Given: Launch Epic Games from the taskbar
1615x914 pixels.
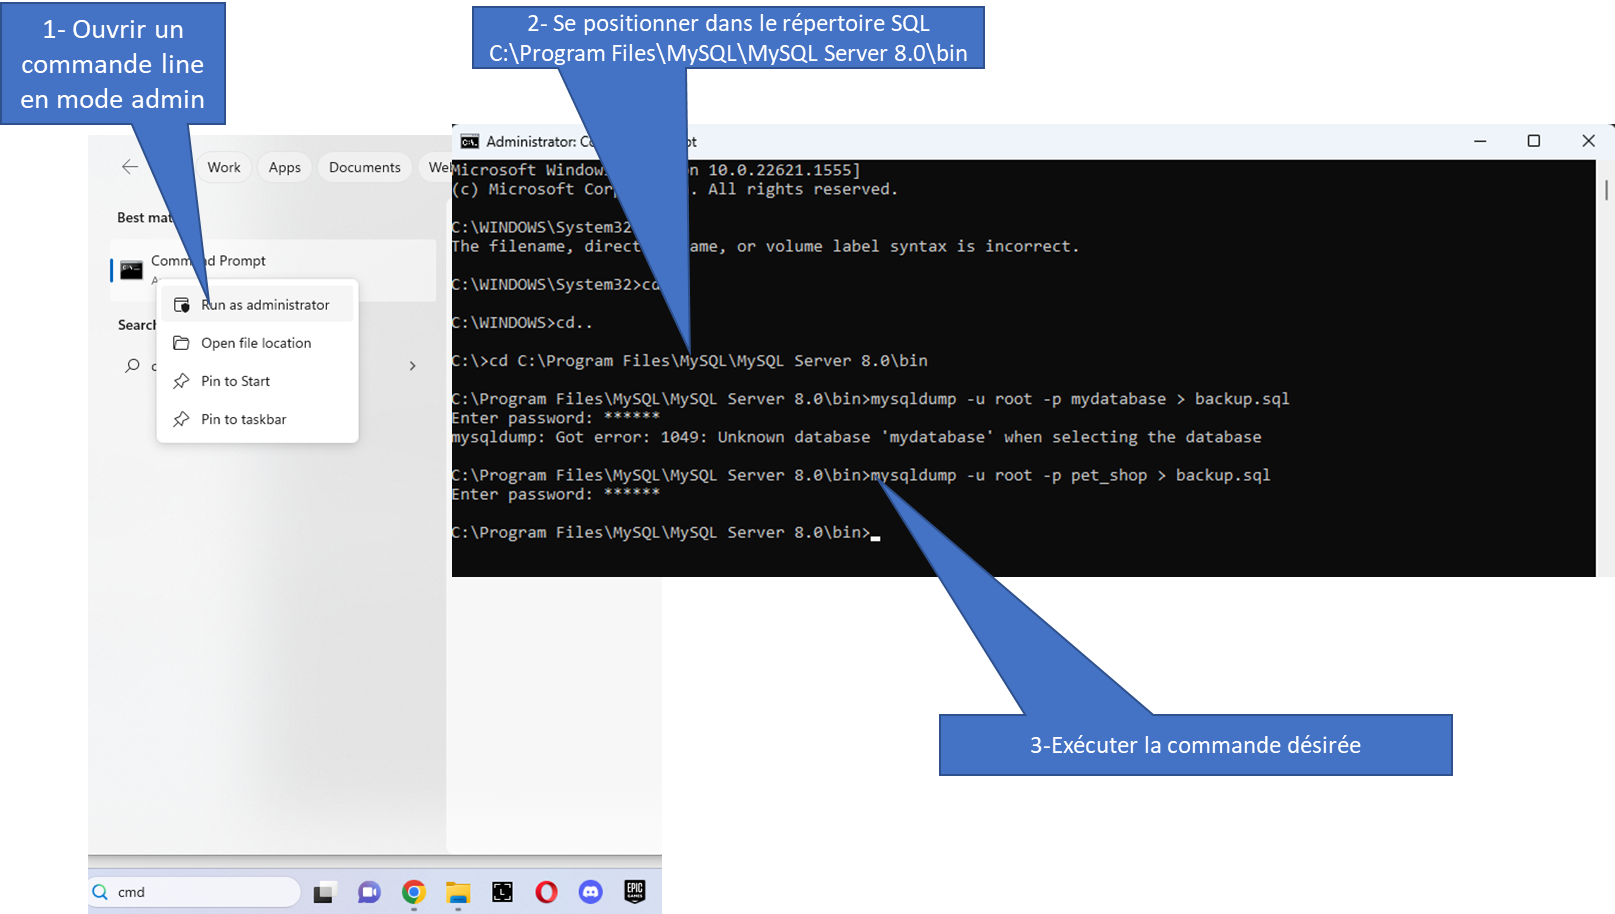Looking at the screenshot, I should (635, 891).
